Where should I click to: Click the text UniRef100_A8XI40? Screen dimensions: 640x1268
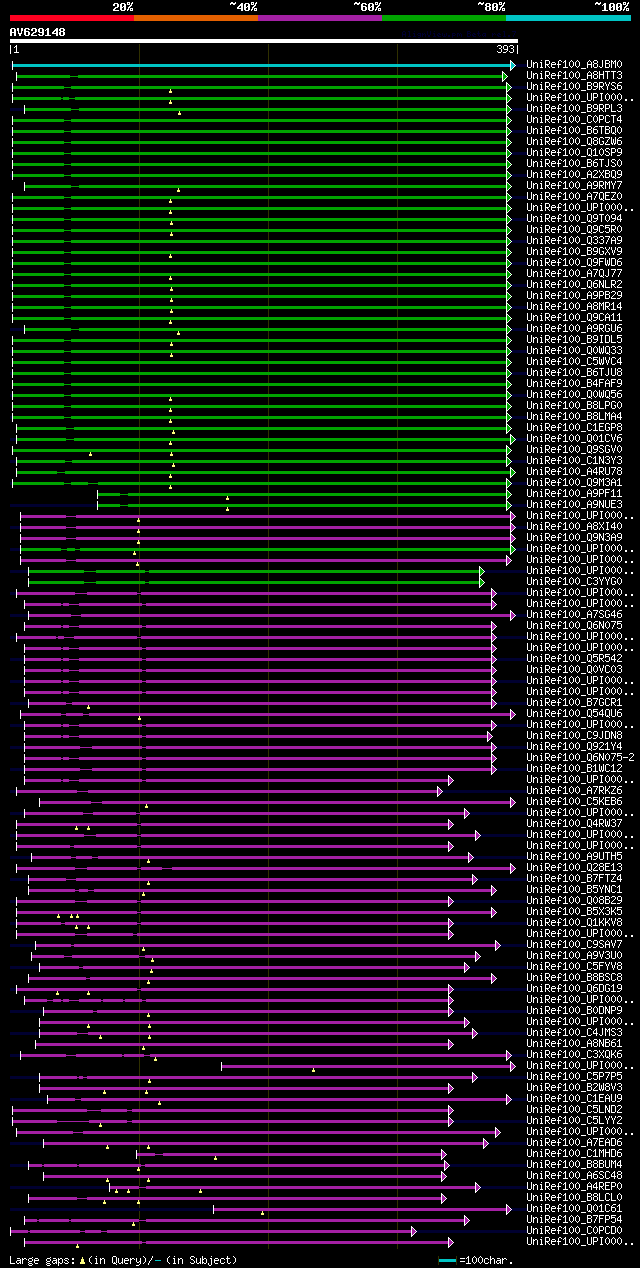click(x=575, y=527)
